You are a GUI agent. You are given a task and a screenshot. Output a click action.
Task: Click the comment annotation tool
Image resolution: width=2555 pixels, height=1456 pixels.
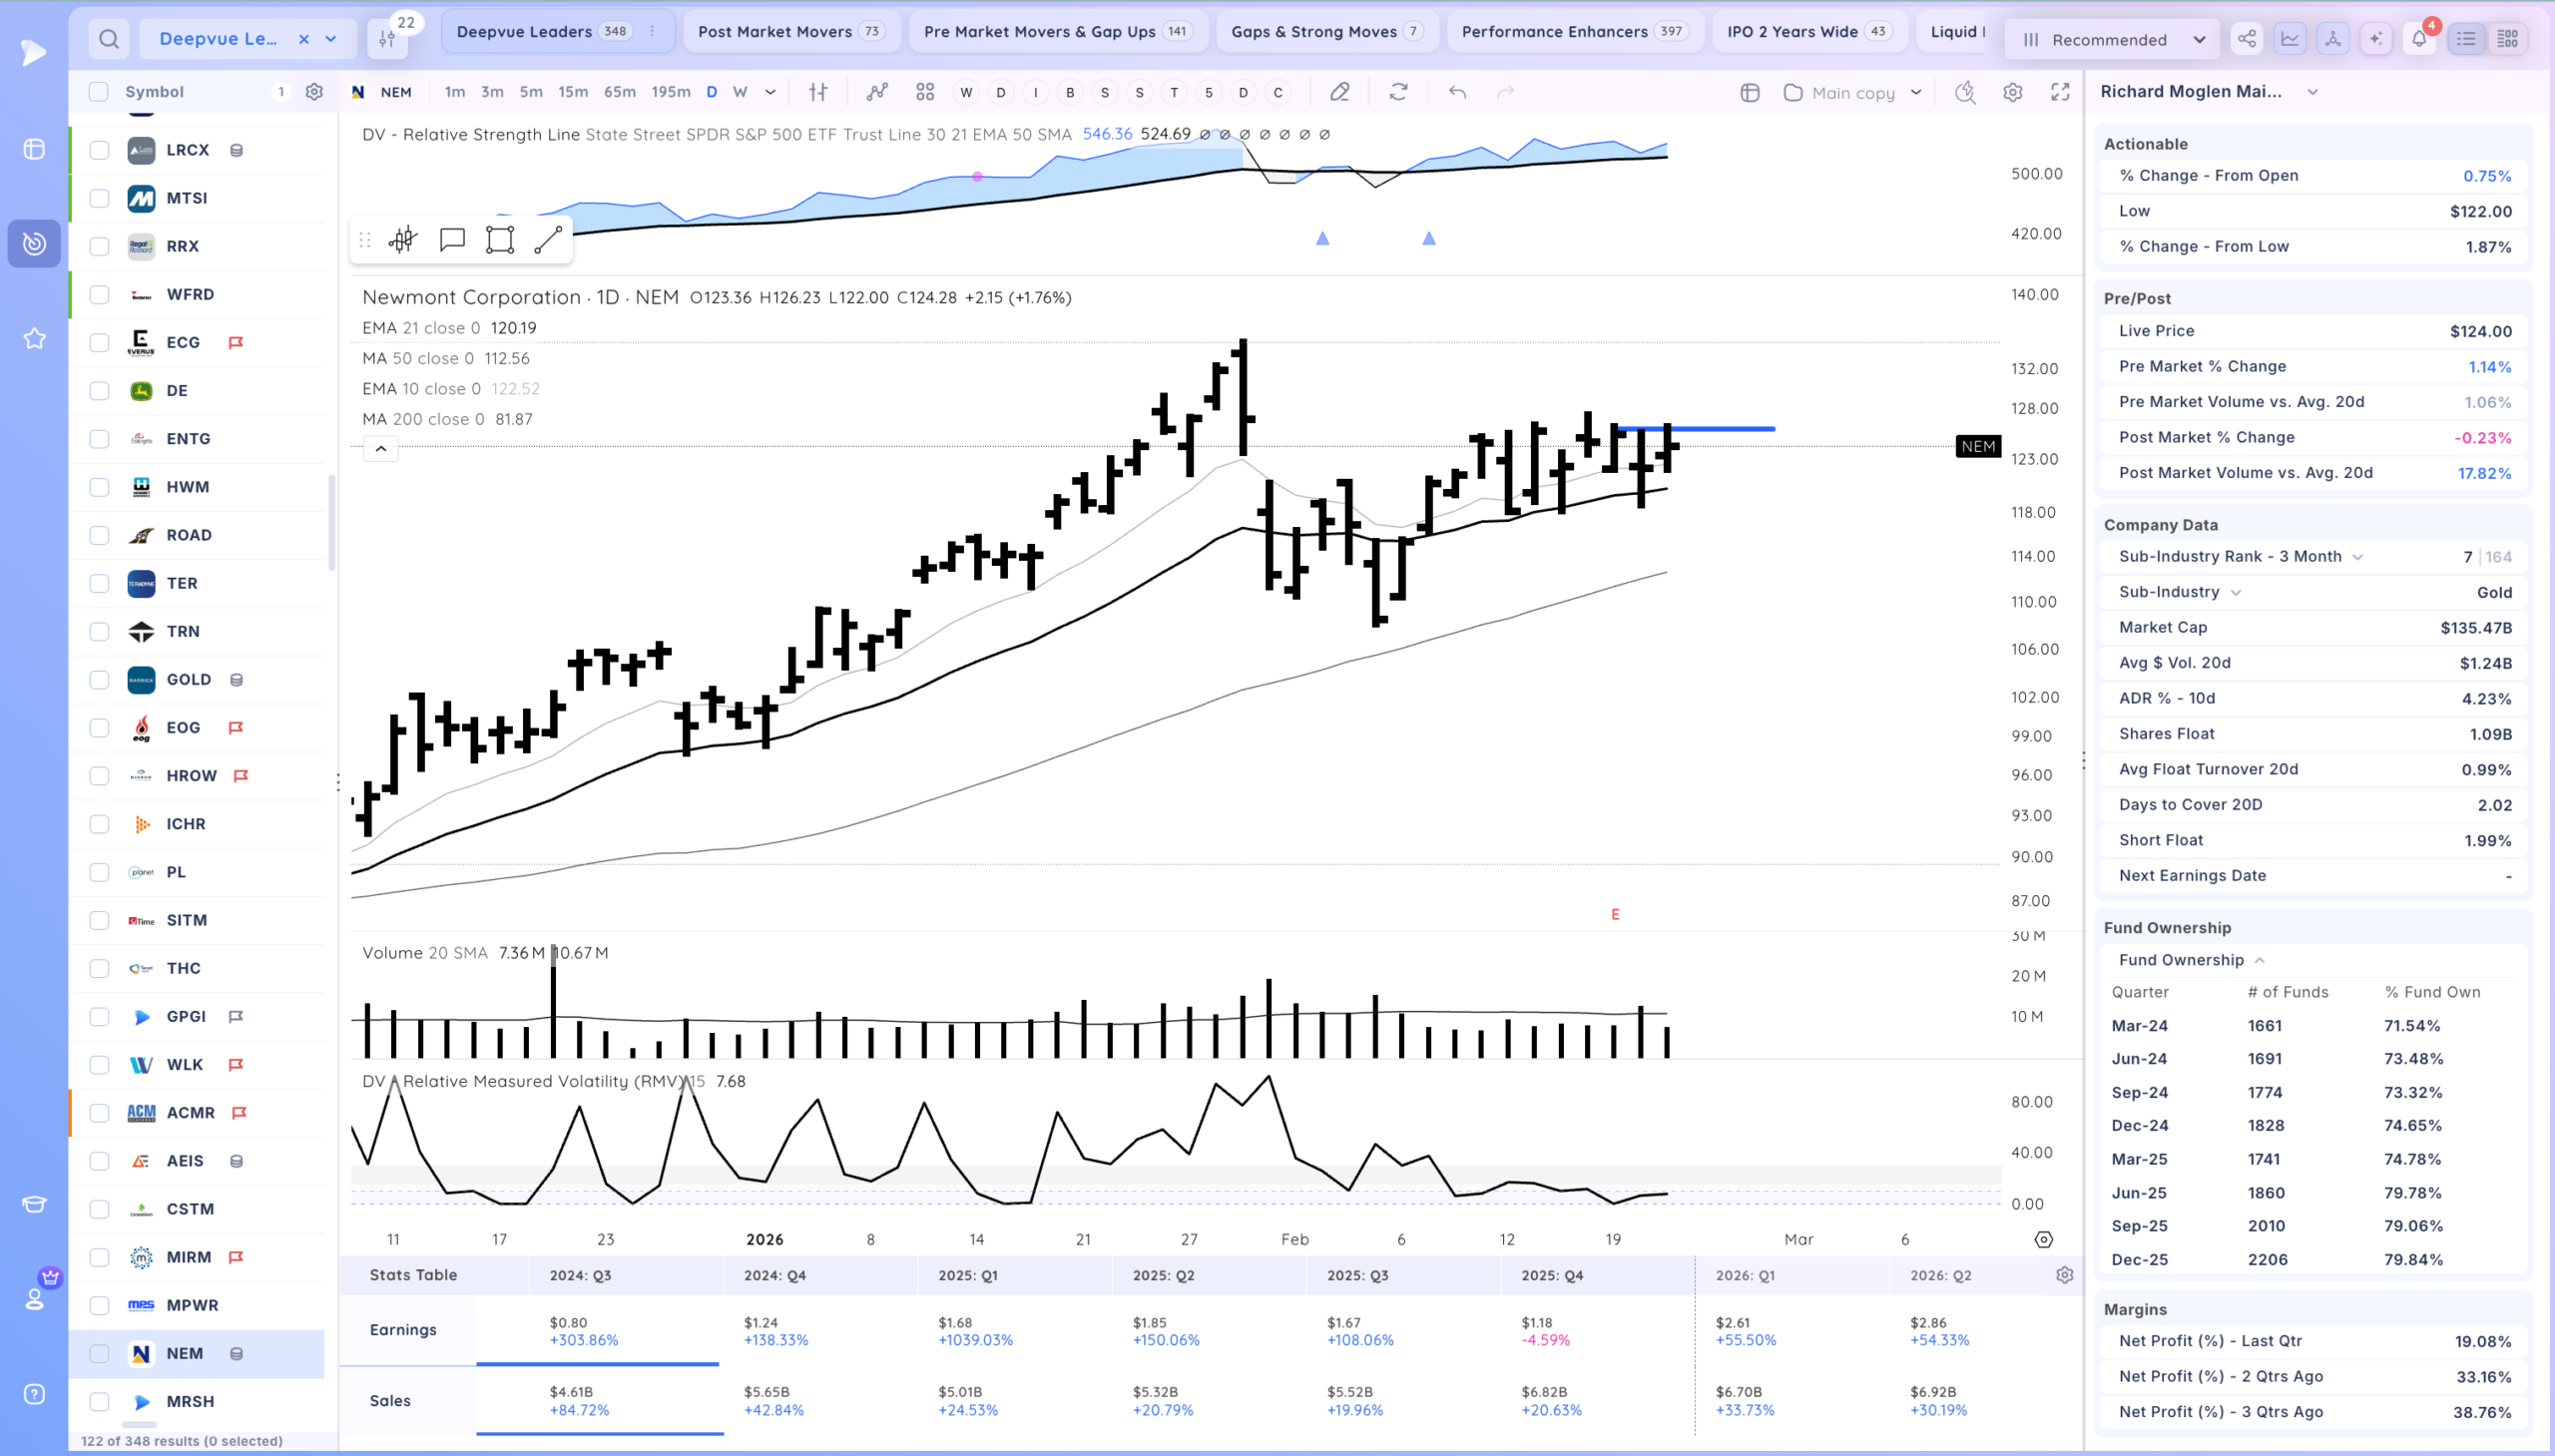tap(452, 240)
